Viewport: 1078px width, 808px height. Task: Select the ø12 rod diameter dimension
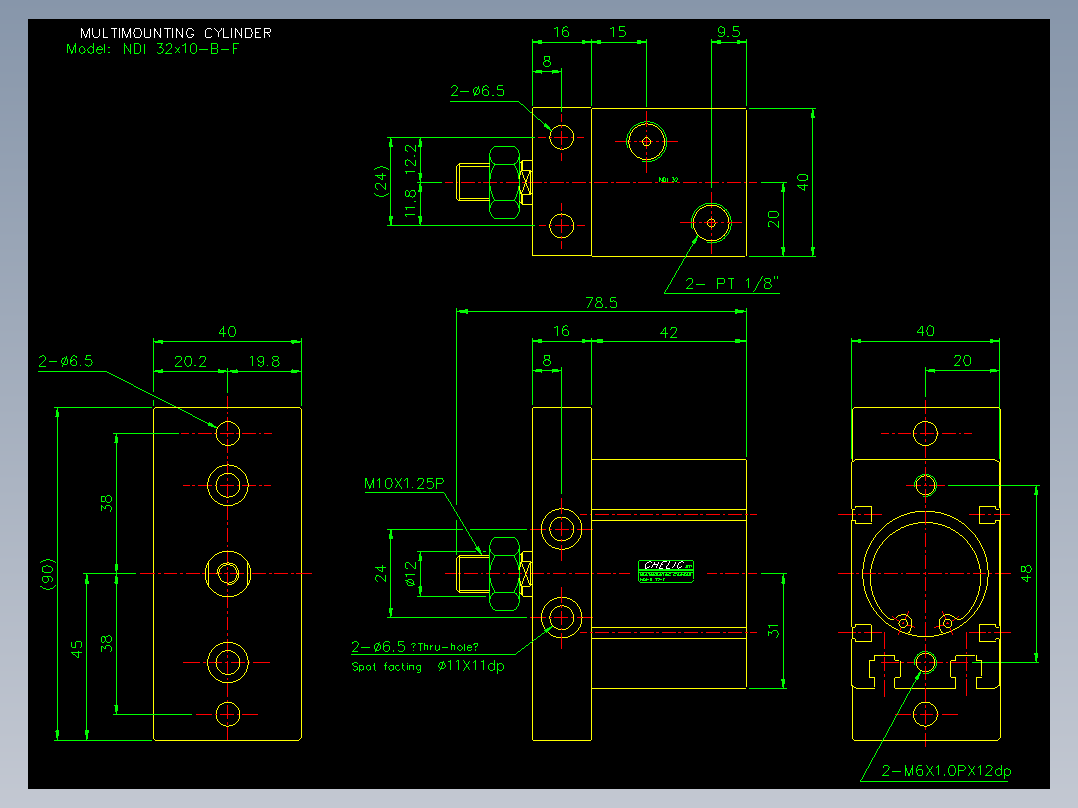(x=410, y=574)
